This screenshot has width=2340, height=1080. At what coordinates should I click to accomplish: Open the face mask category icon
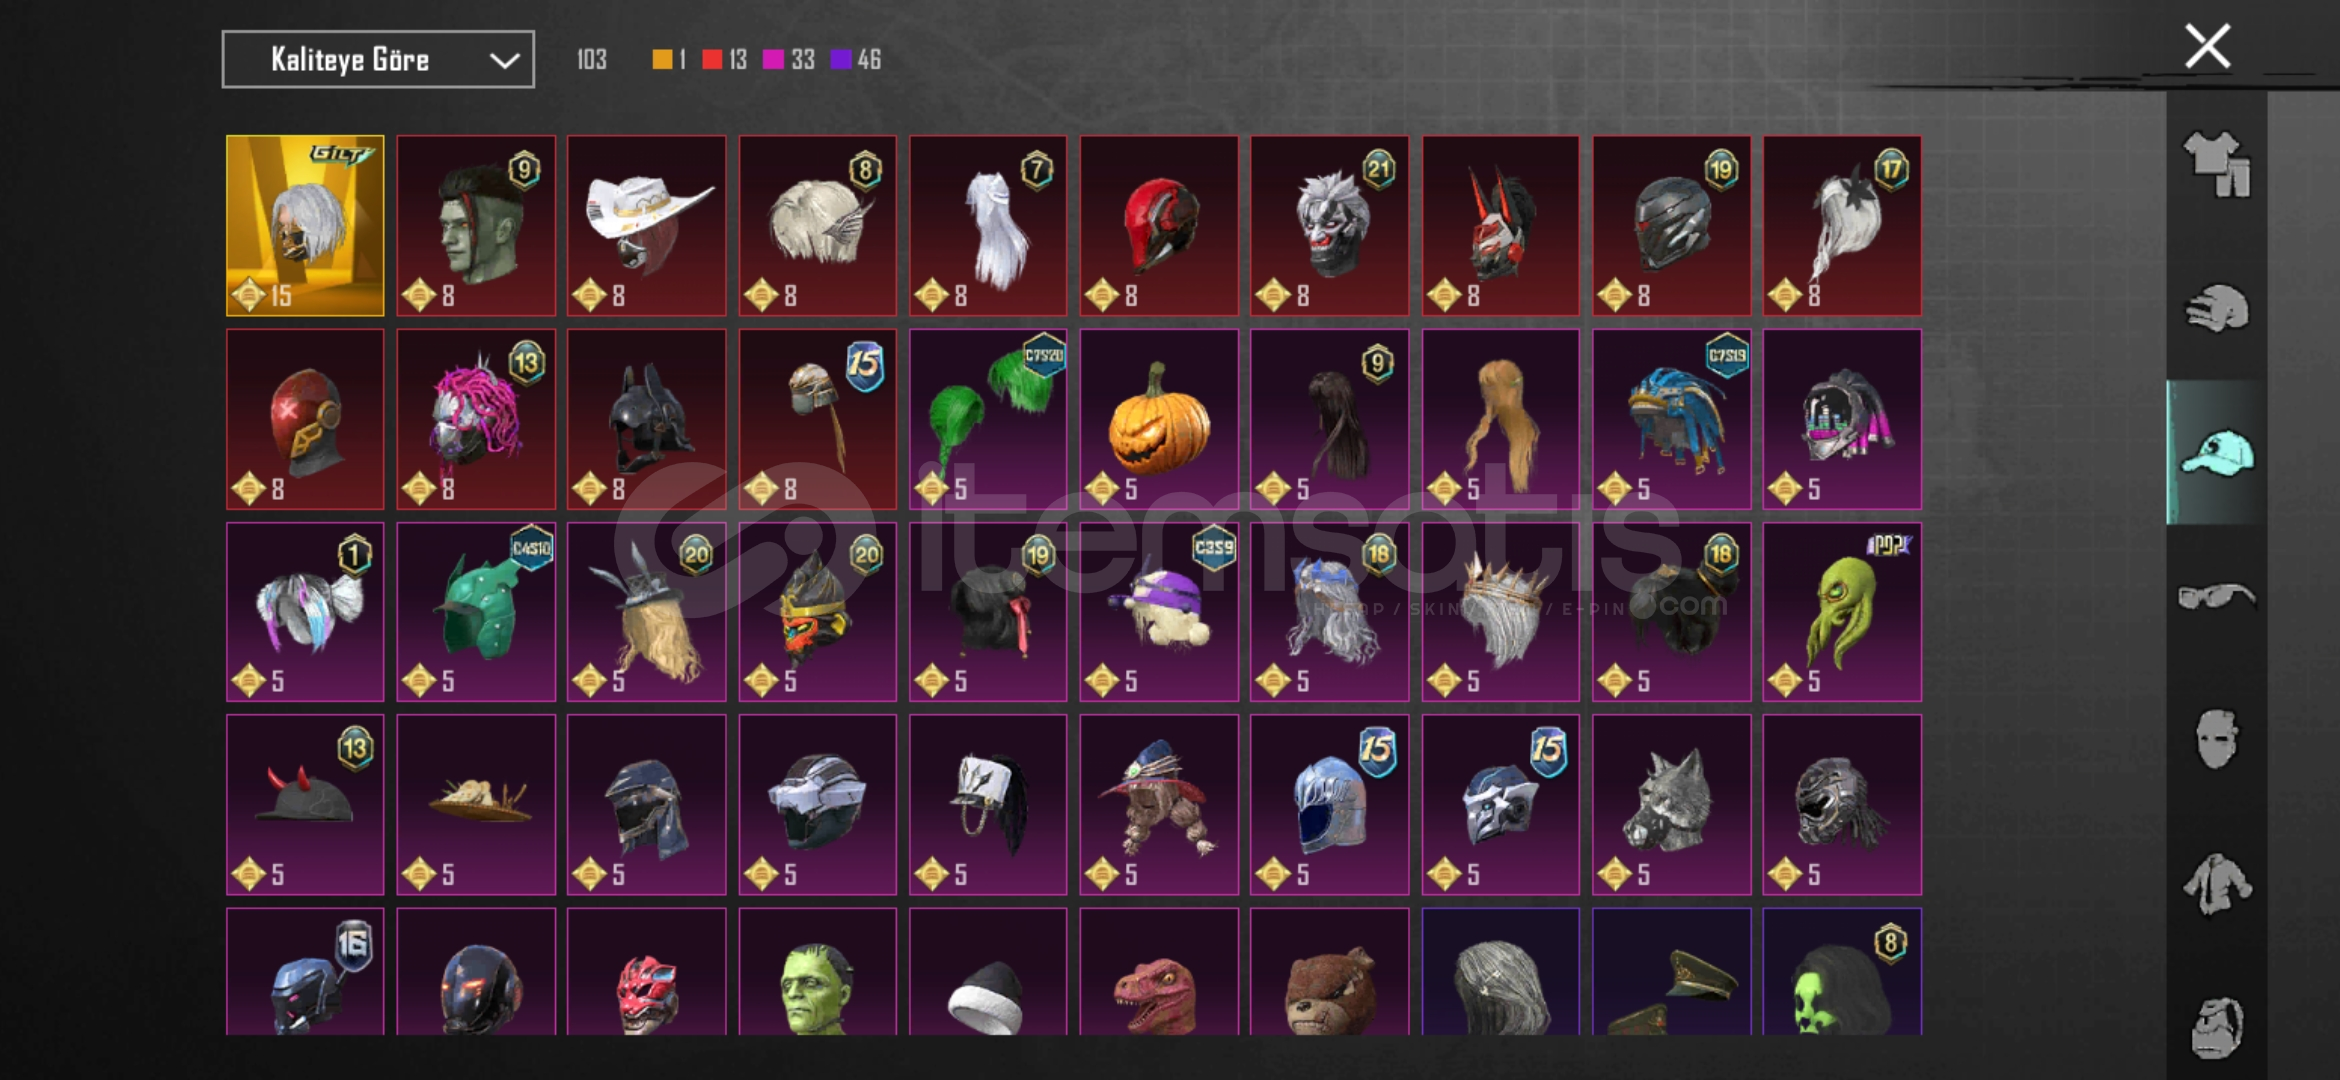coord(2216,740)
